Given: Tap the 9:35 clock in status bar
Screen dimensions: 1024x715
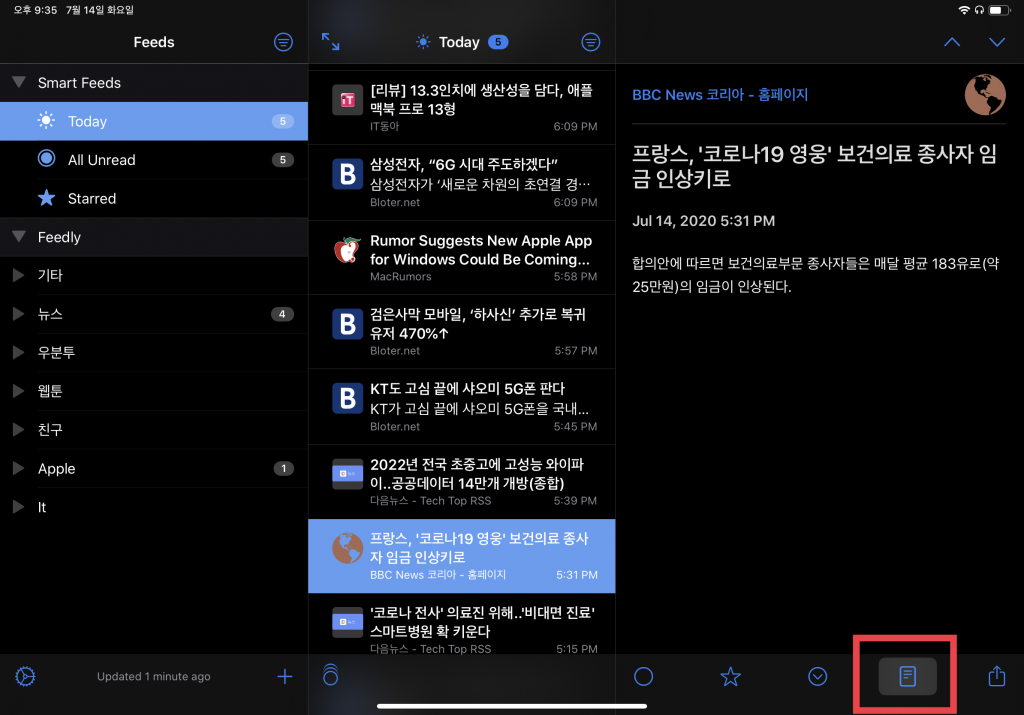Looking at the screenshot, I should (x=35, y=10).
